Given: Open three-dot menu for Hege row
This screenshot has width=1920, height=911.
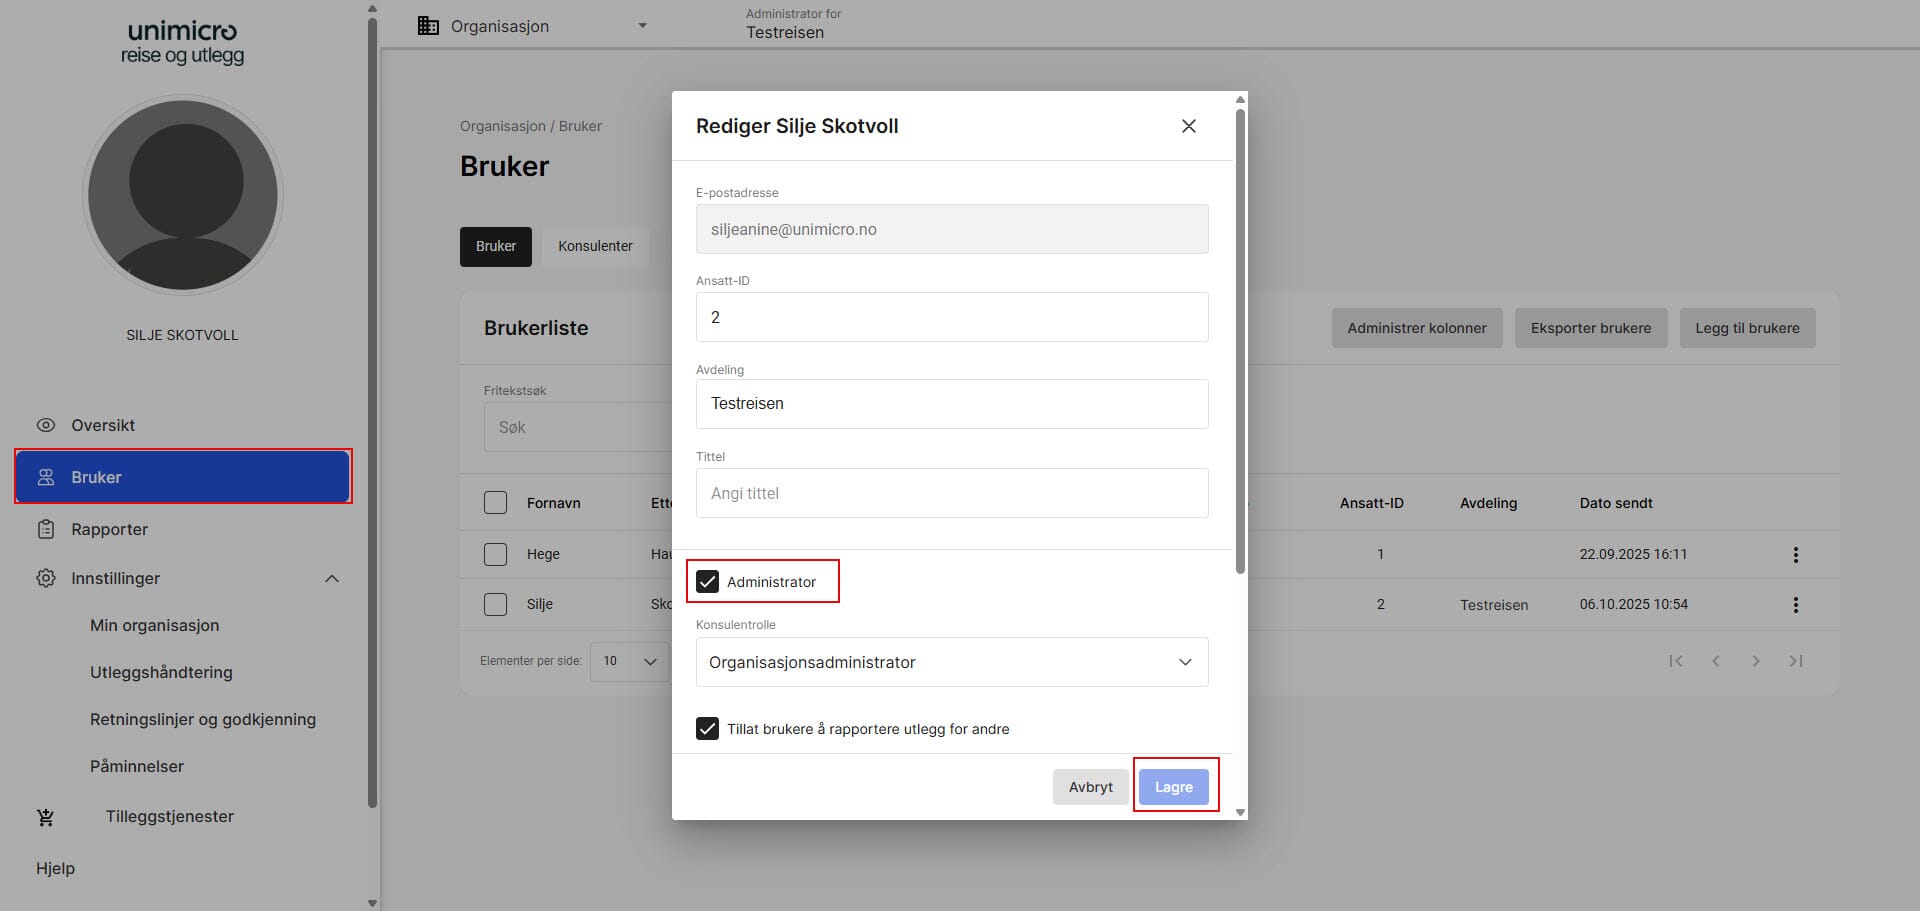Looking at the screenshot, I should click(1795, 555).
